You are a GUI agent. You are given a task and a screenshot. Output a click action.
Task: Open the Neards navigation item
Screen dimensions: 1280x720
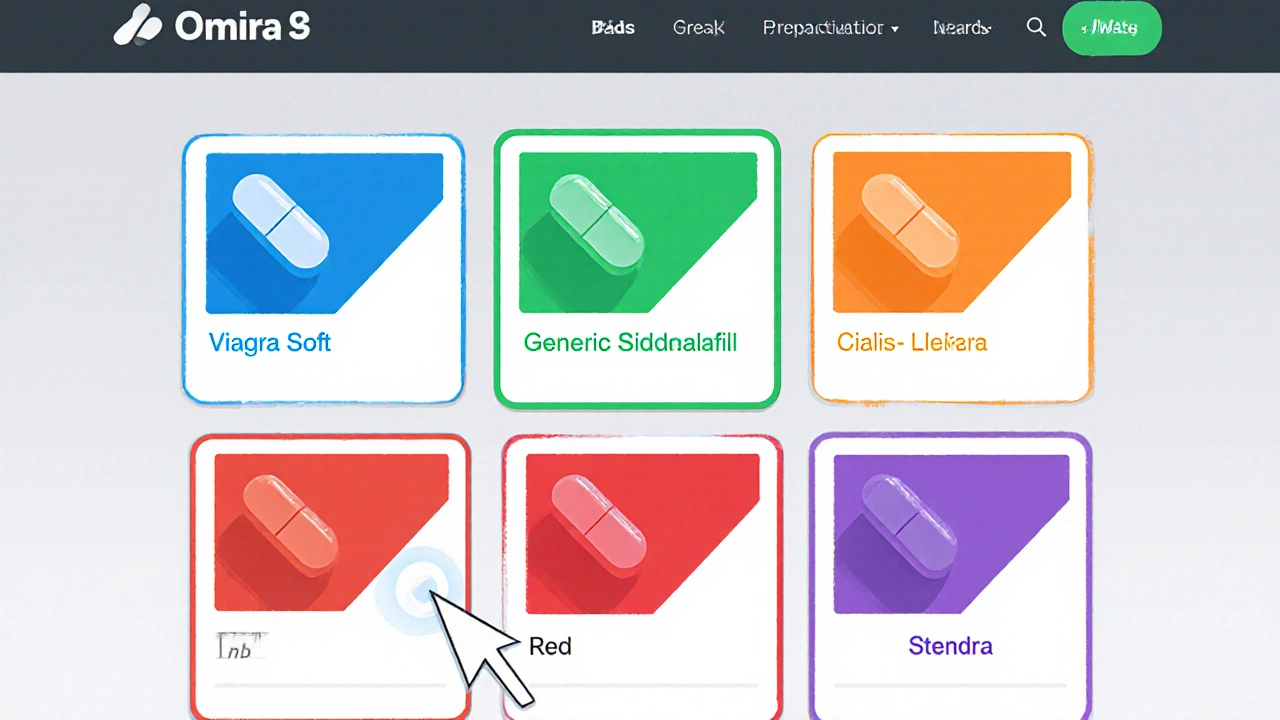(x=961, y=28)
